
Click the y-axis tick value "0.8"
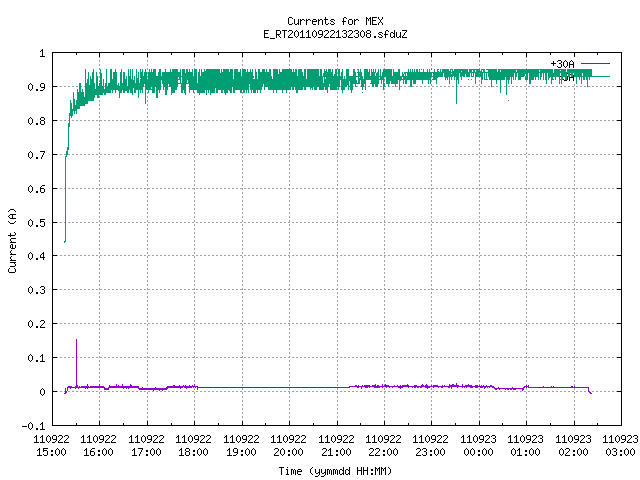36,121
